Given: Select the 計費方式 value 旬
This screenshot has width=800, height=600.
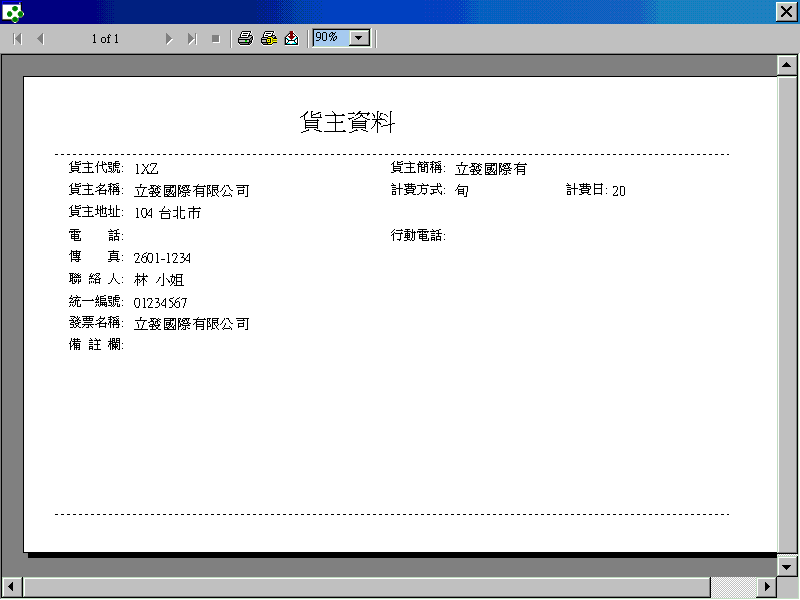Looking at the screenshot, I should [462, 191].
